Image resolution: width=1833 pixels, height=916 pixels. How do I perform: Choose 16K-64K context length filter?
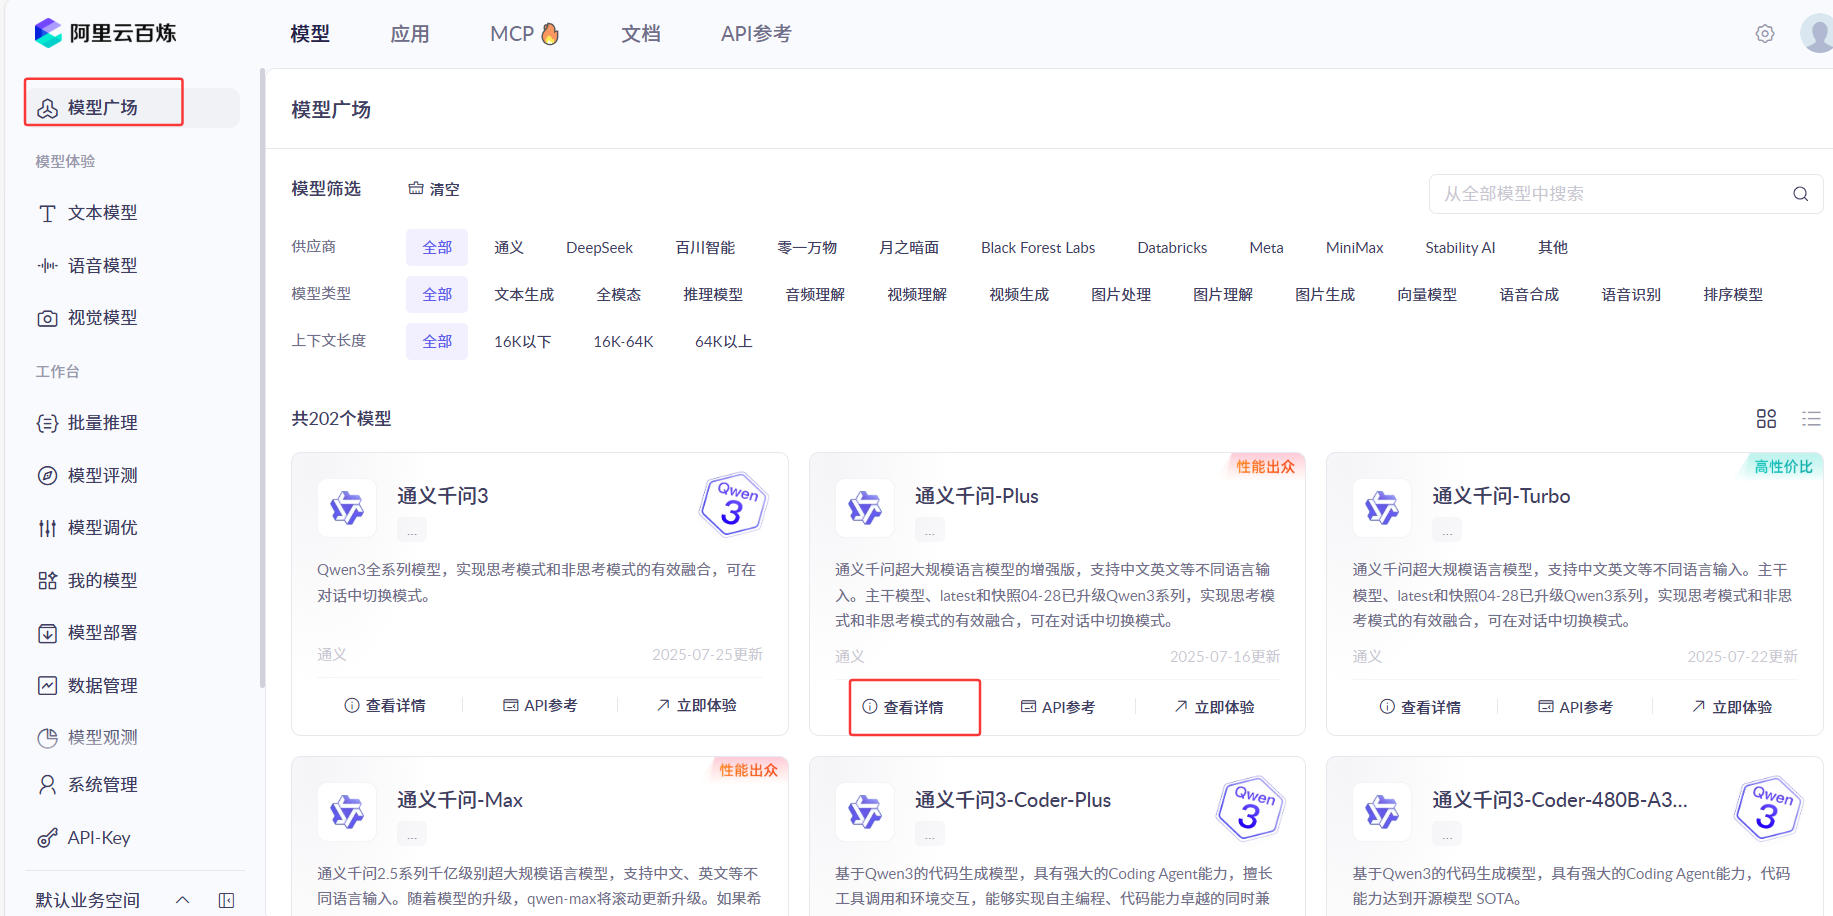[623, 342]
